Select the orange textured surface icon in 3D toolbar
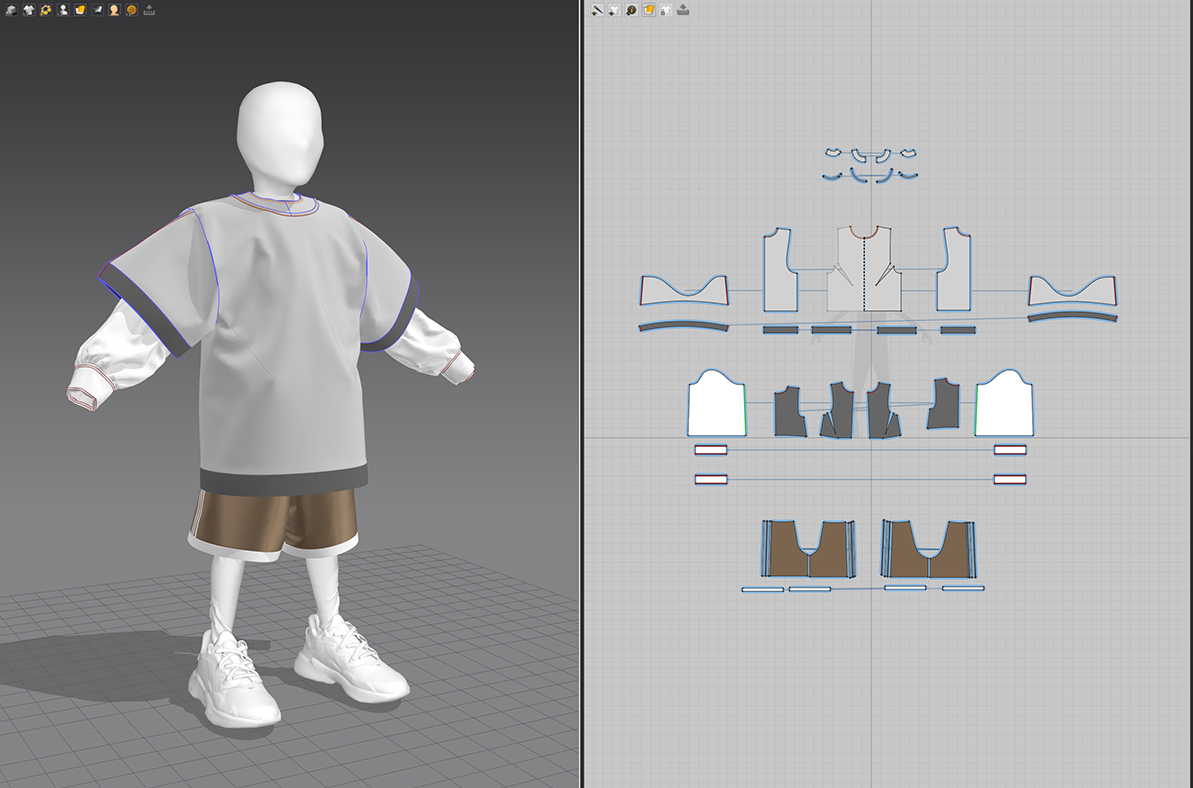This screenshot has height=788, width=1193. coord(80,10)
